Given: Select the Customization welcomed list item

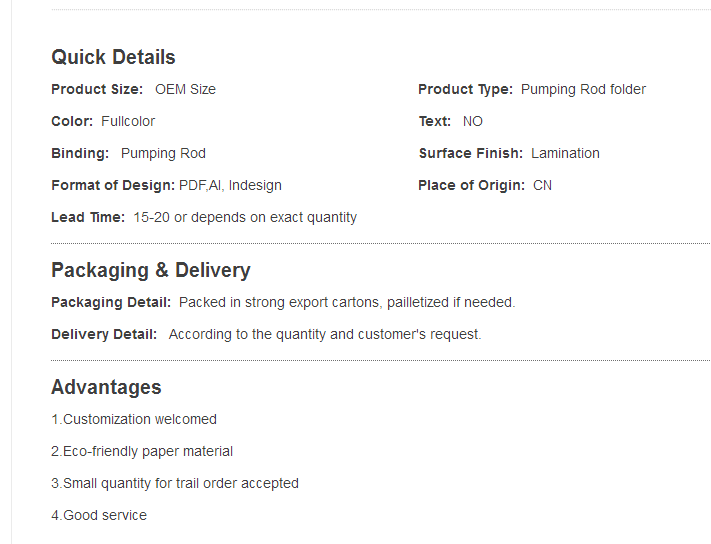Looking at the screenshot, I should pyautogui.click(x=134, y=419).
